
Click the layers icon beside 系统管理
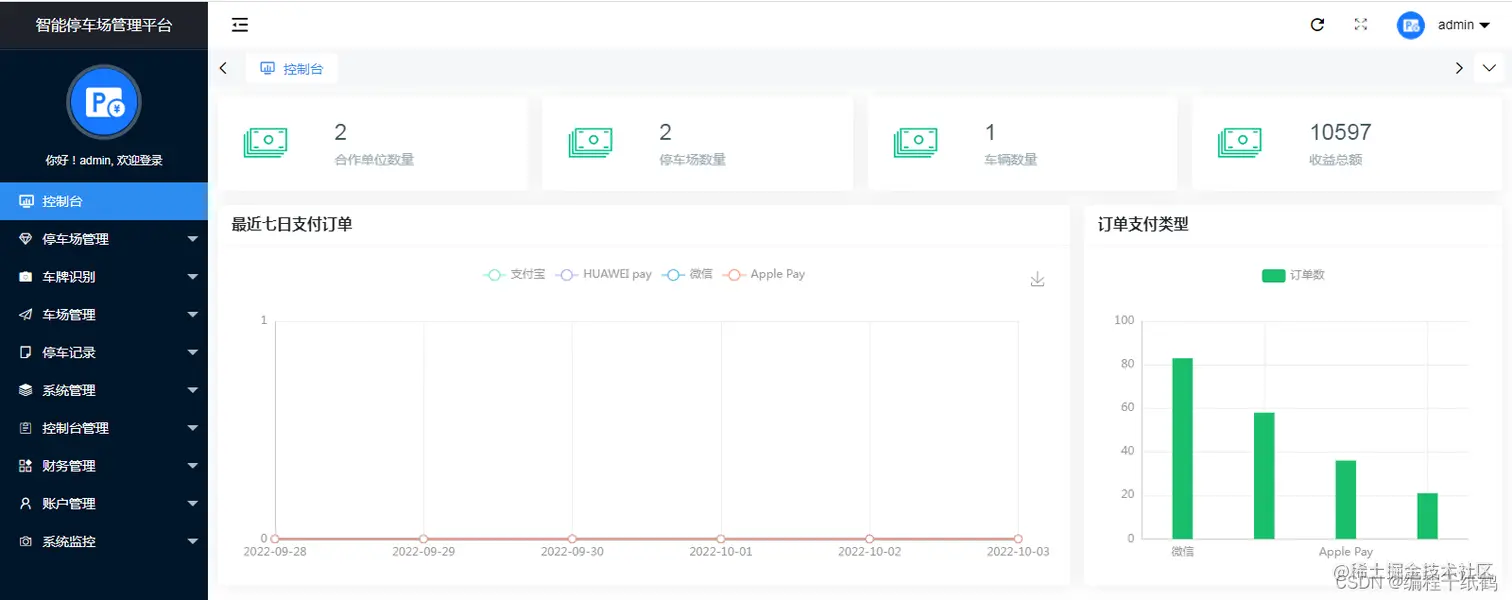tap(26, 391)
